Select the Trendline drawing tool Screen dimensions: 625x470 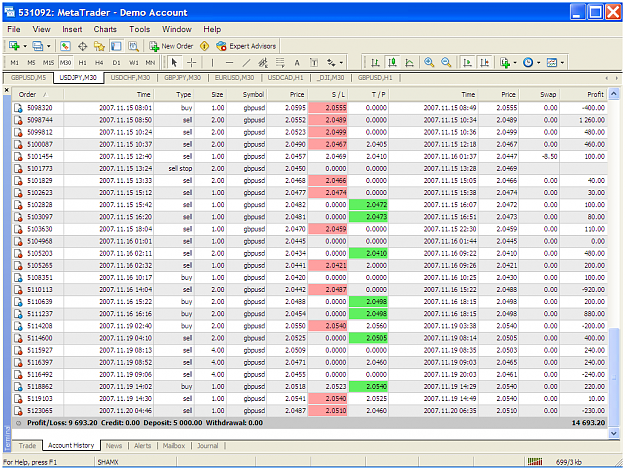point(246,63)
